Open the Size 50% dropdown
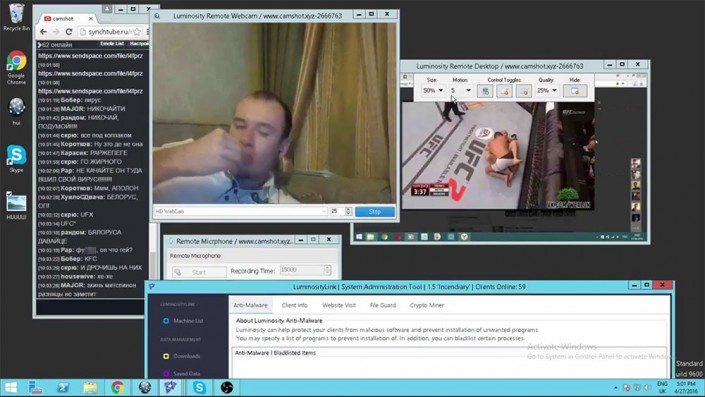 (433, 90)
